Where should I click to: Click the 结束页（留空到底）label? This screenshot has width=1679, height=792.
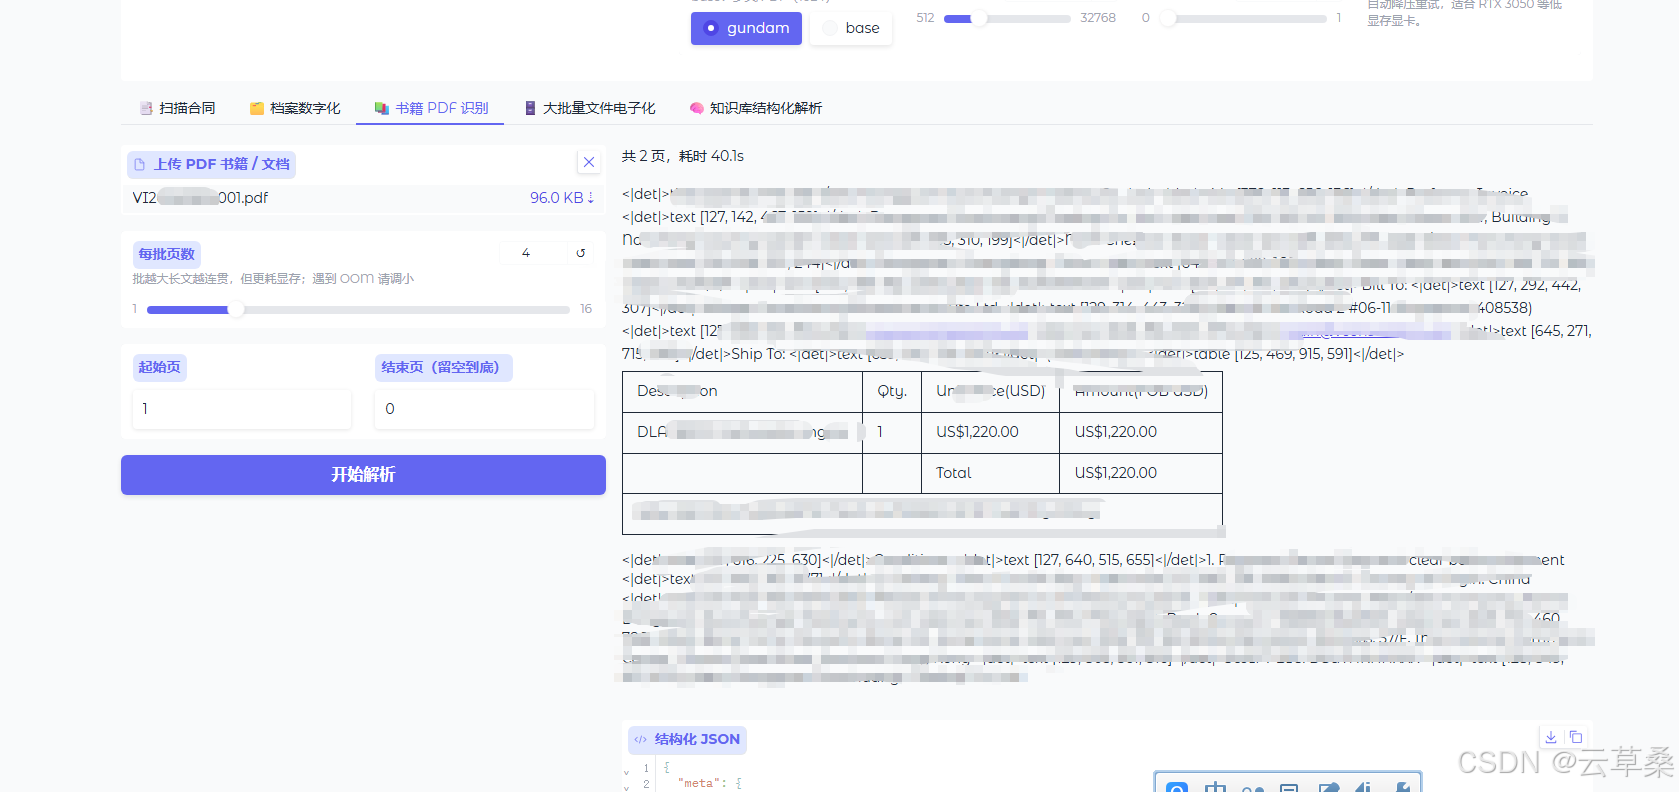pos(444,367)
